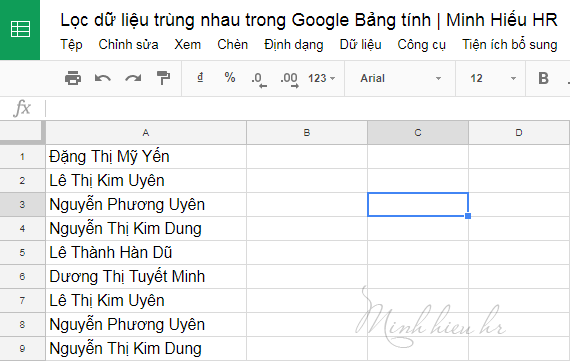Open the Định dạng menu

(294, 45)
